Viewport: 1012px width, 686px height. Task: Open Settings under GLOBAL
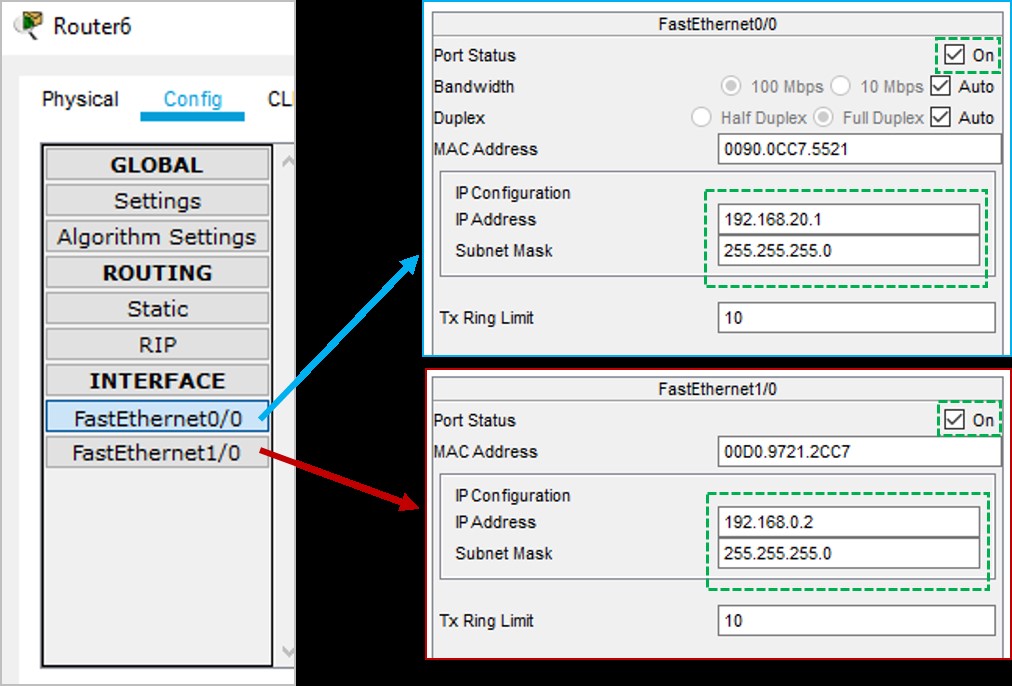click(156, 200)
